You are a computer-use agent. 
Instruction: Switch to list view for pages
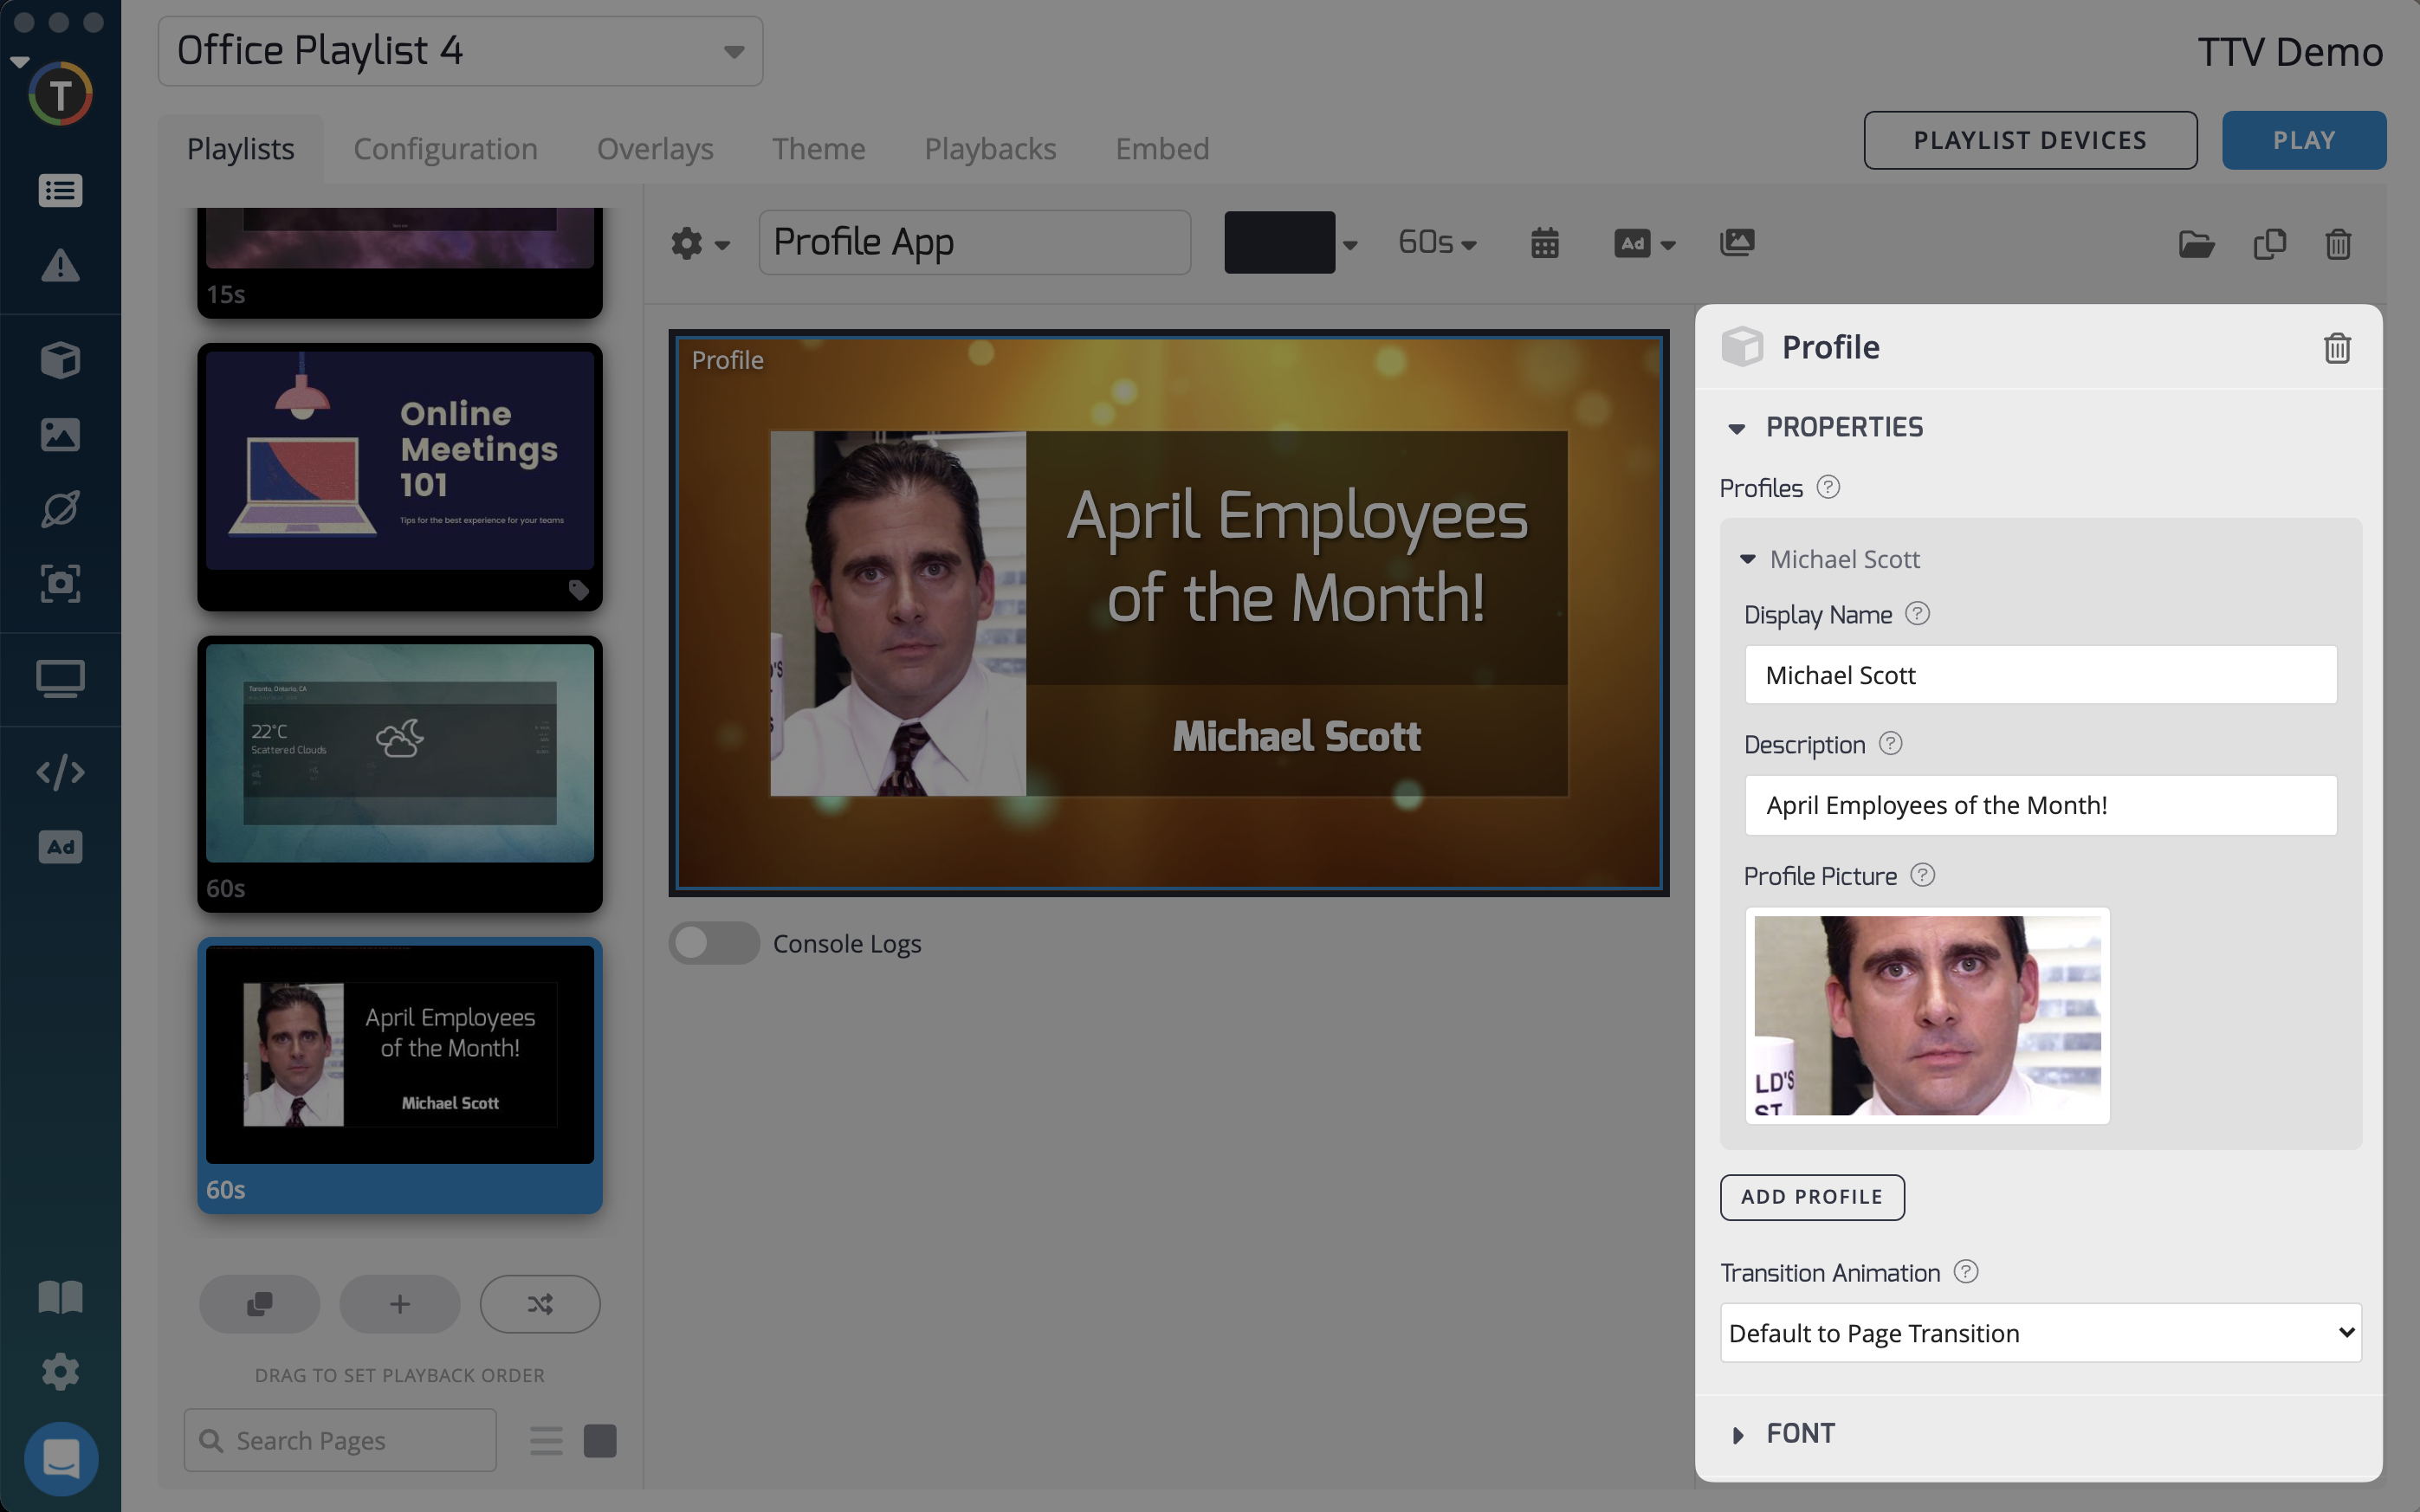click(x=546, y=1441)
